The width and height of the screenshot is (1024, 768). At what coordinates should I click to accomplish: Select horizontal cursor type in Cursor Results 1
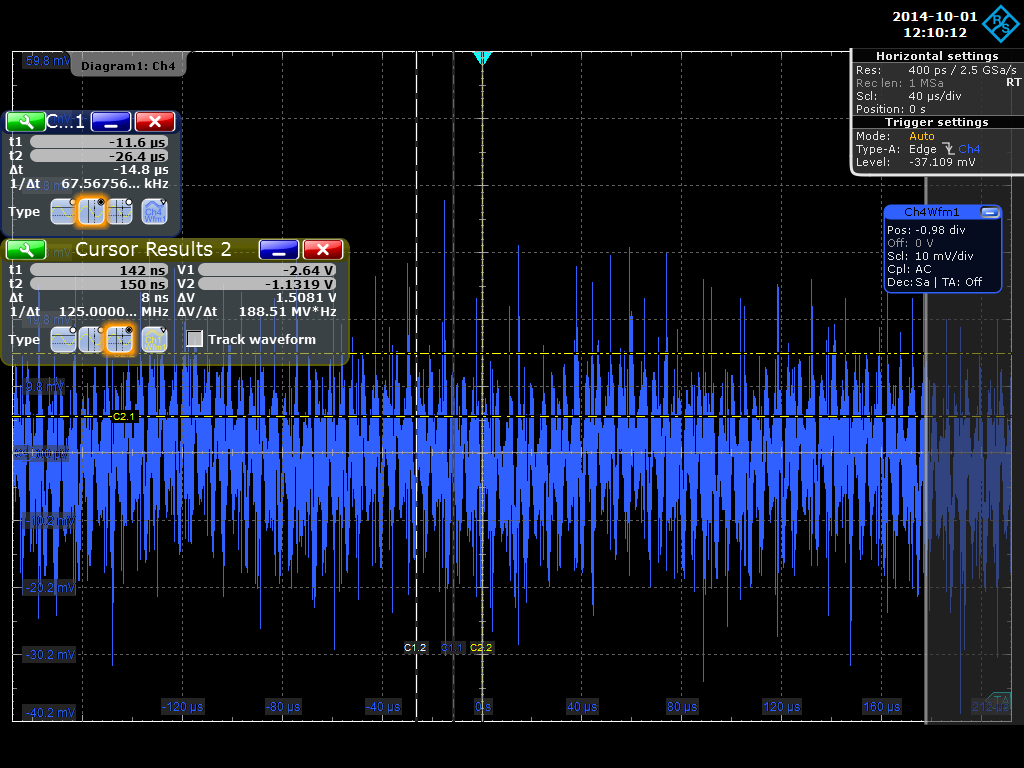click(x=63, y=211)
